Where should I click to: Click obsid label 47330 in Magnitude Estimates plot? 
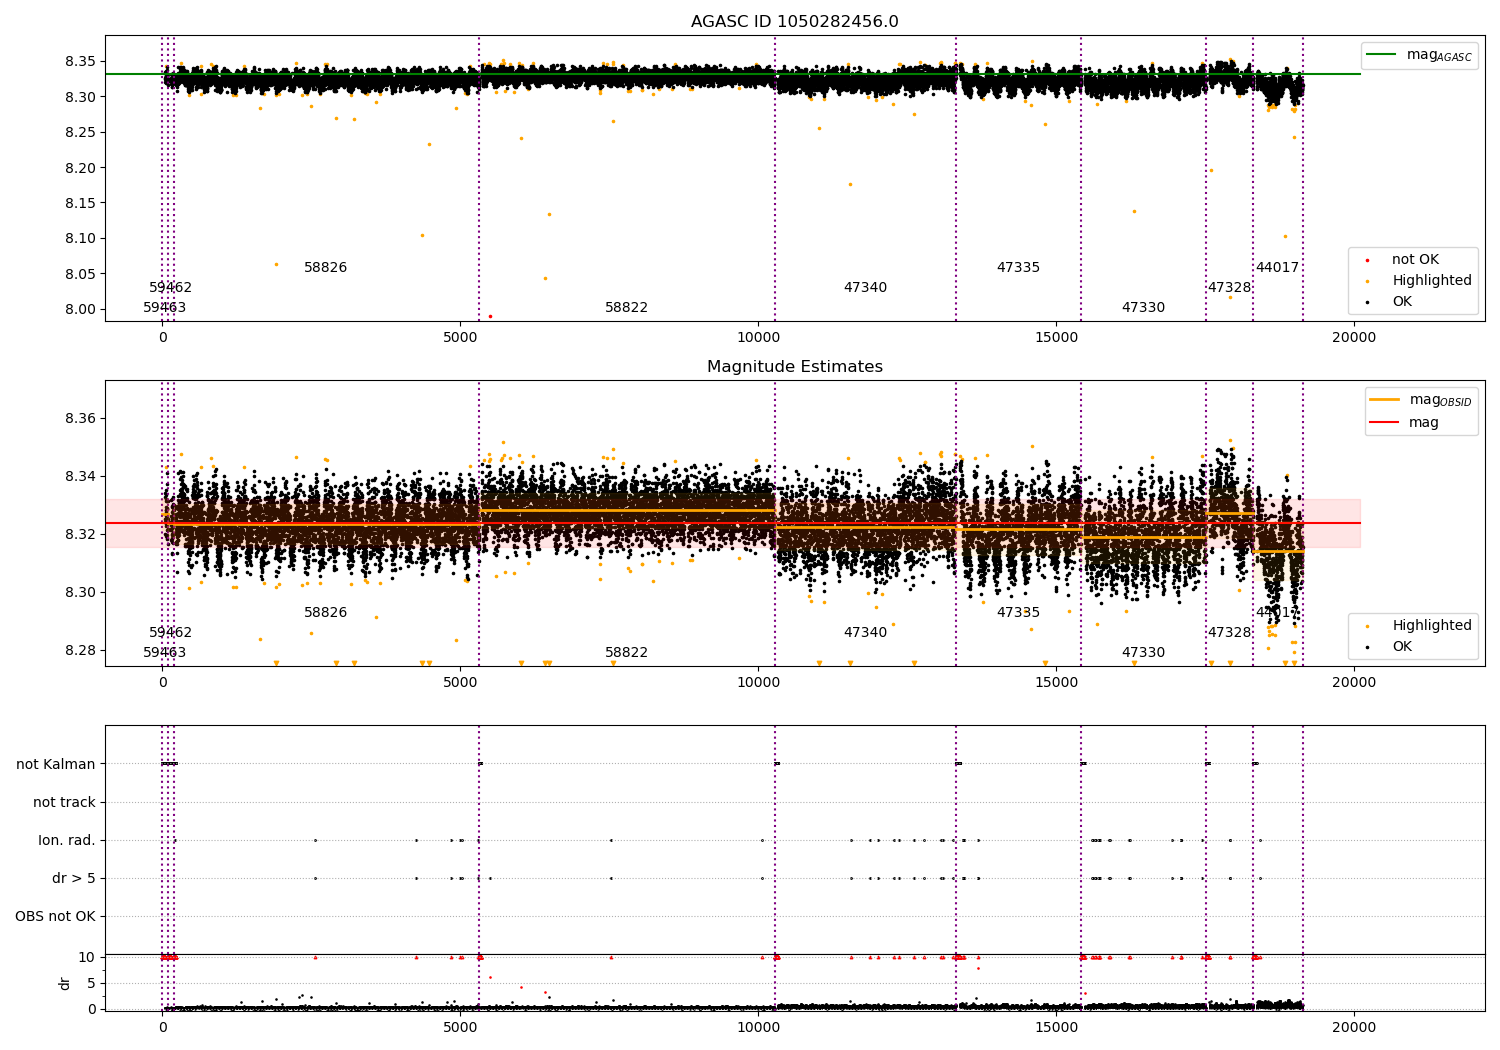pyautogui.click(x=1143, y=653)
